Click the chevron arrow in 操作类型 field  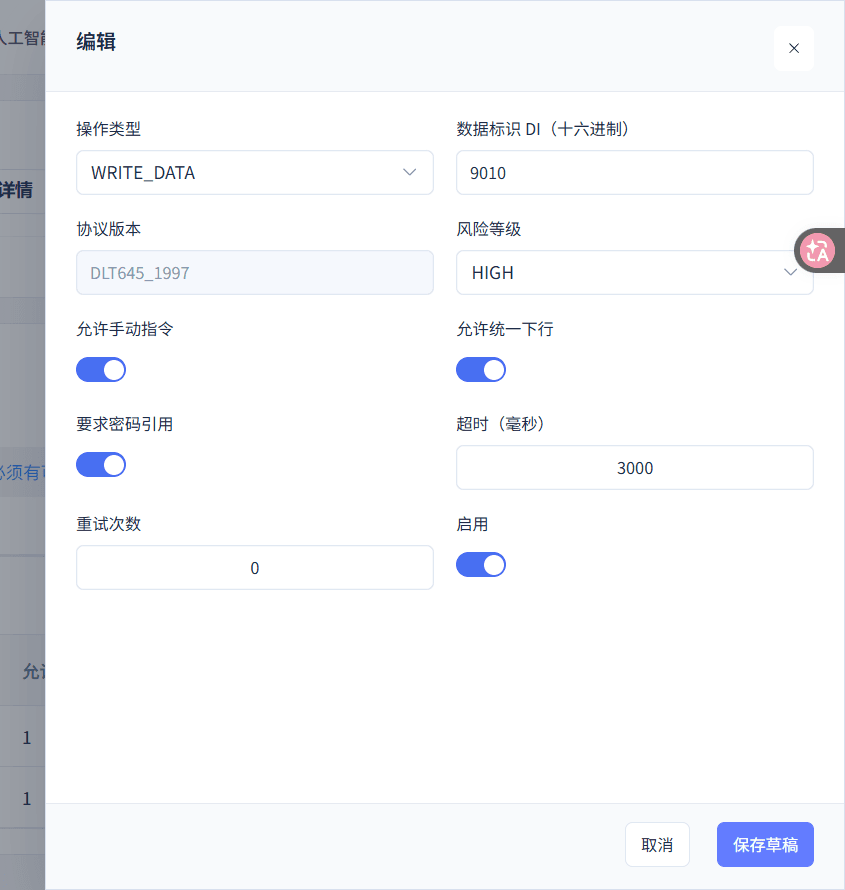pyautogui.click(x=410, y=172)
